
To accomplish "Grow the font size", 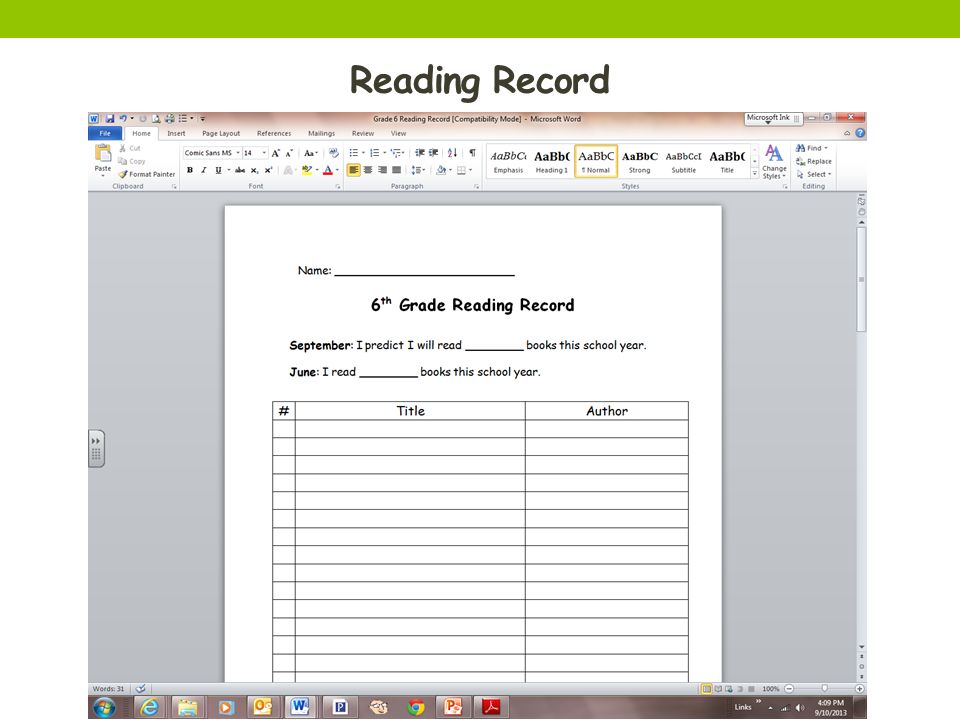I will pos(276,153).
